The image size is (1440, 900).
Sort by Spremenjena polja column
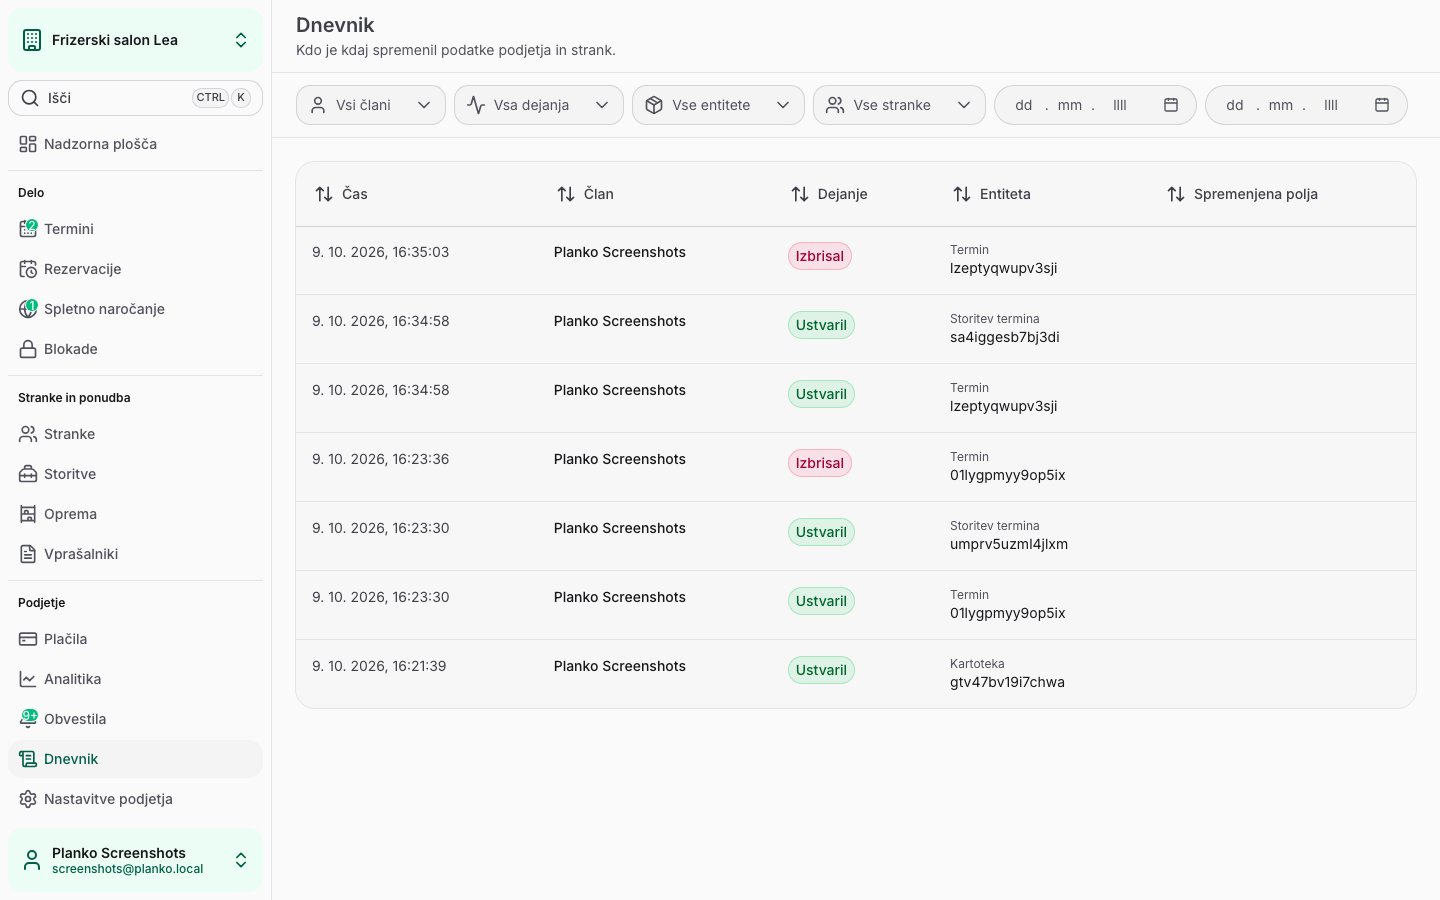(x=1242, y=194)
